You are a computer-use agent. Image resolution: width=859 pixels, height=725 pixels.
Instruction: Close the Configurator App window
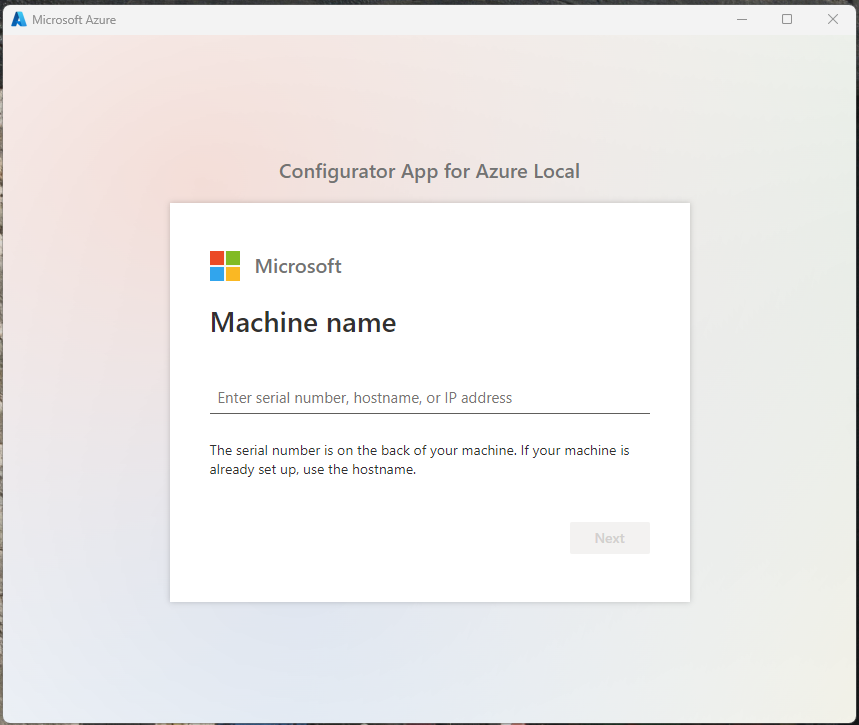coord(833,19)
